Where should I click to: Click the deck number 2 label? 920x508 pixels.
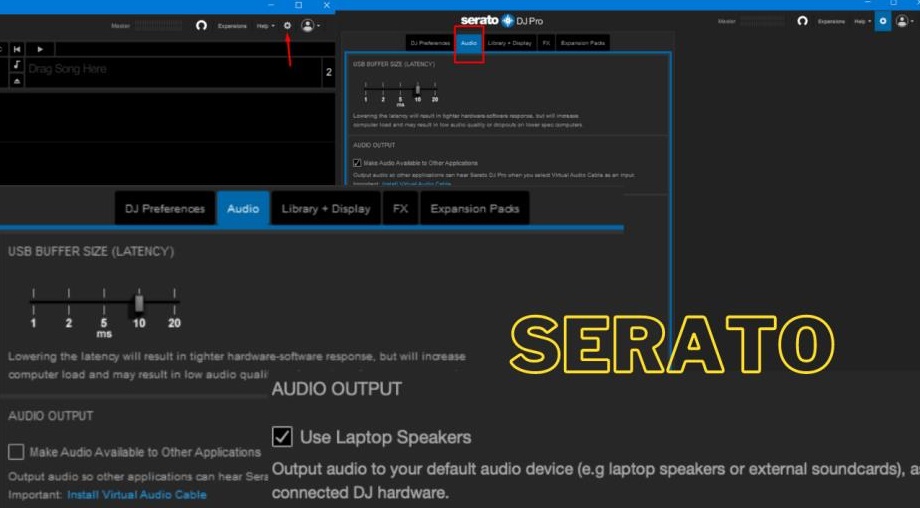(329, 72)
